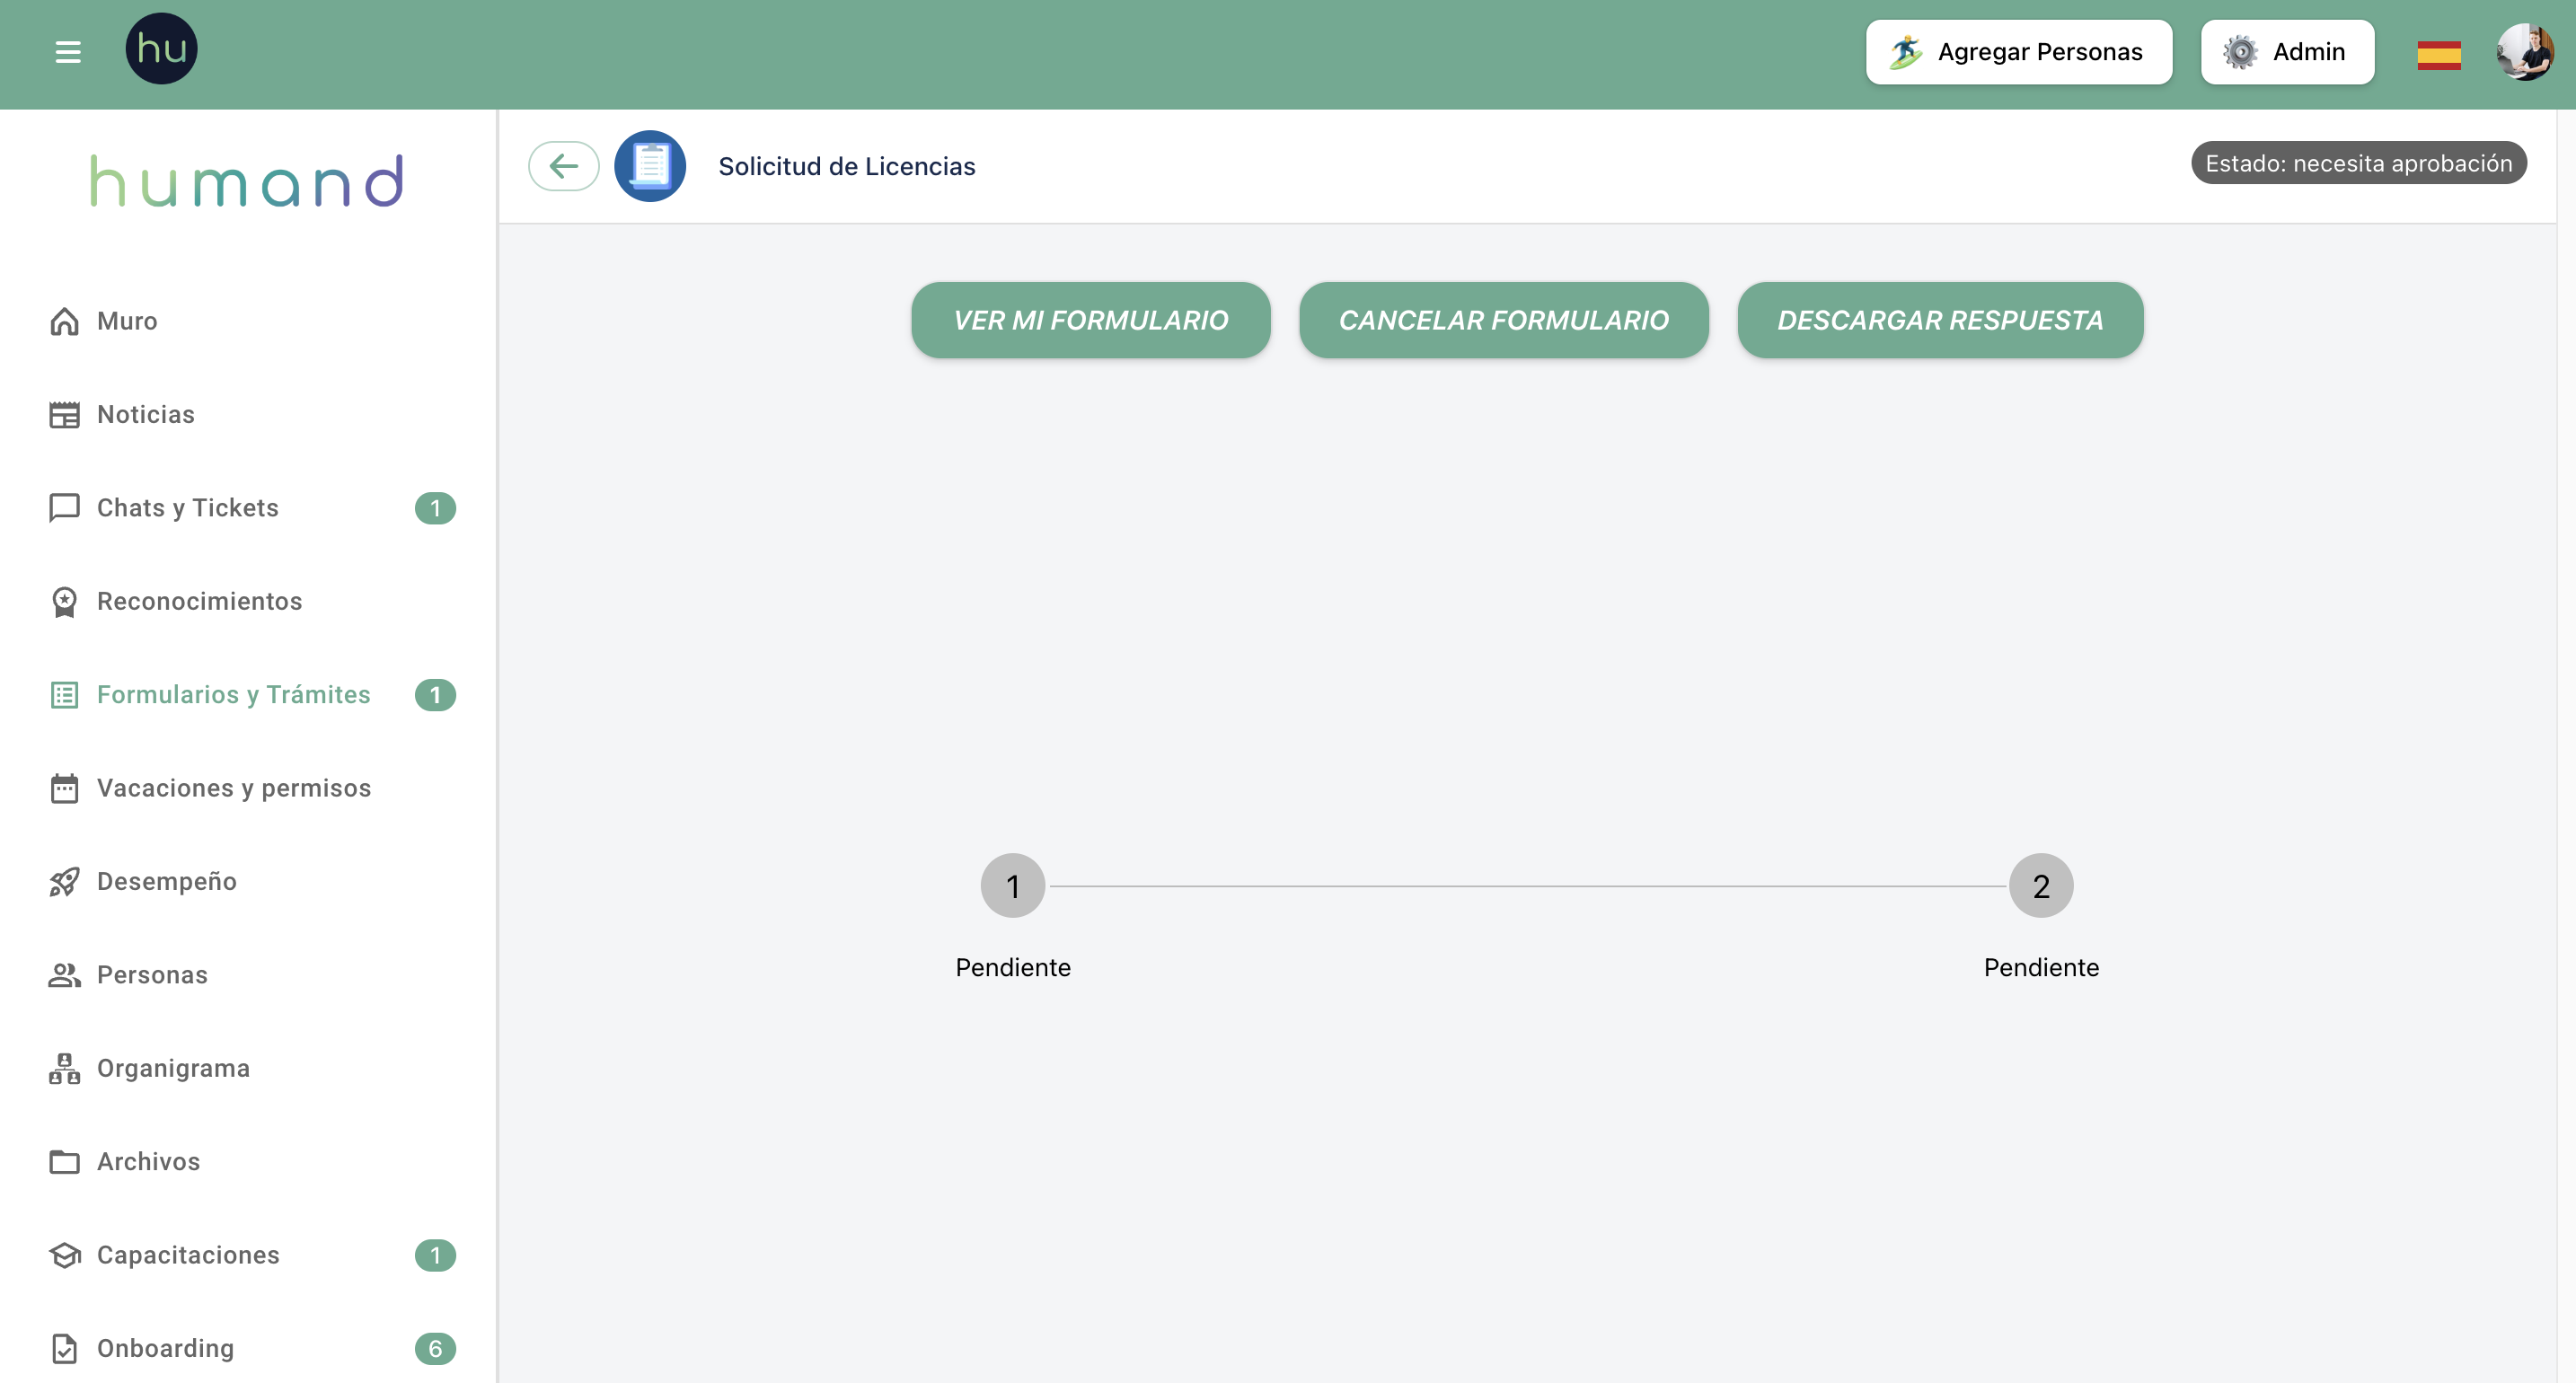Click the hu round logo
This screenshot has width=2576, height=1383.
click(161, 49)
